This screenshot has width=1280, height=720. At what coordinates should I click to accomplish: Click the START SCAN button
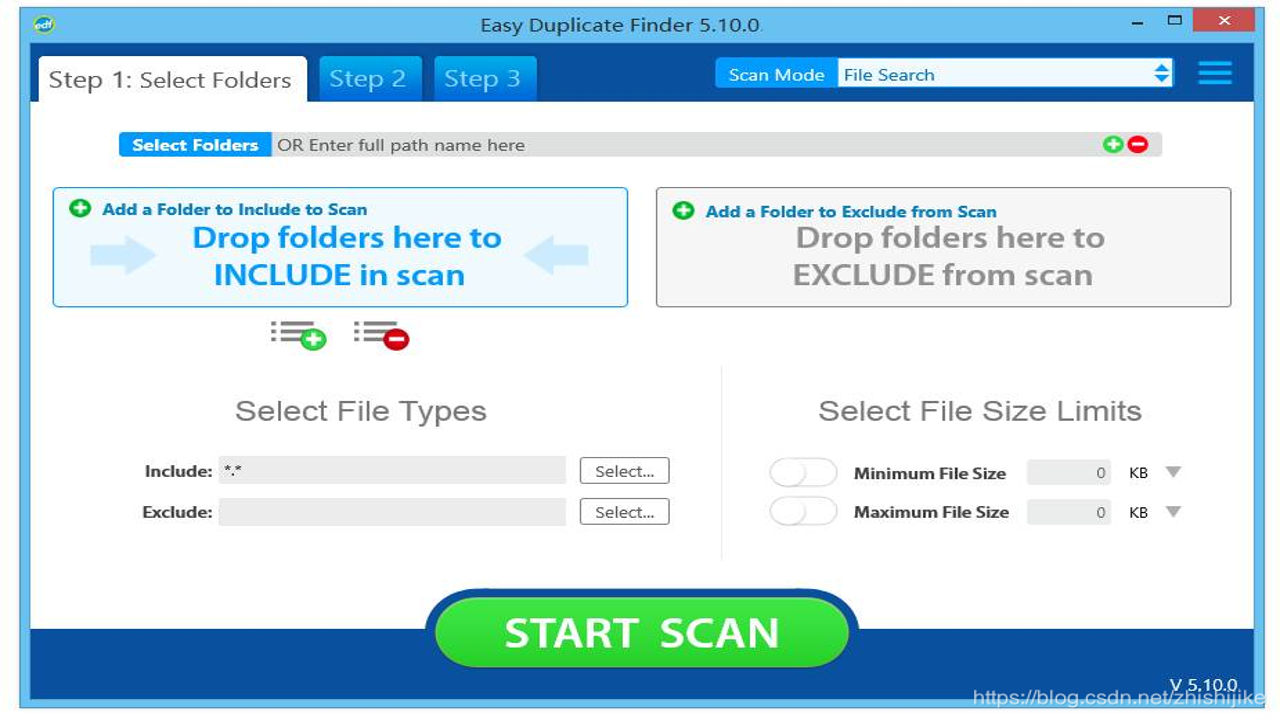(642, 633)
